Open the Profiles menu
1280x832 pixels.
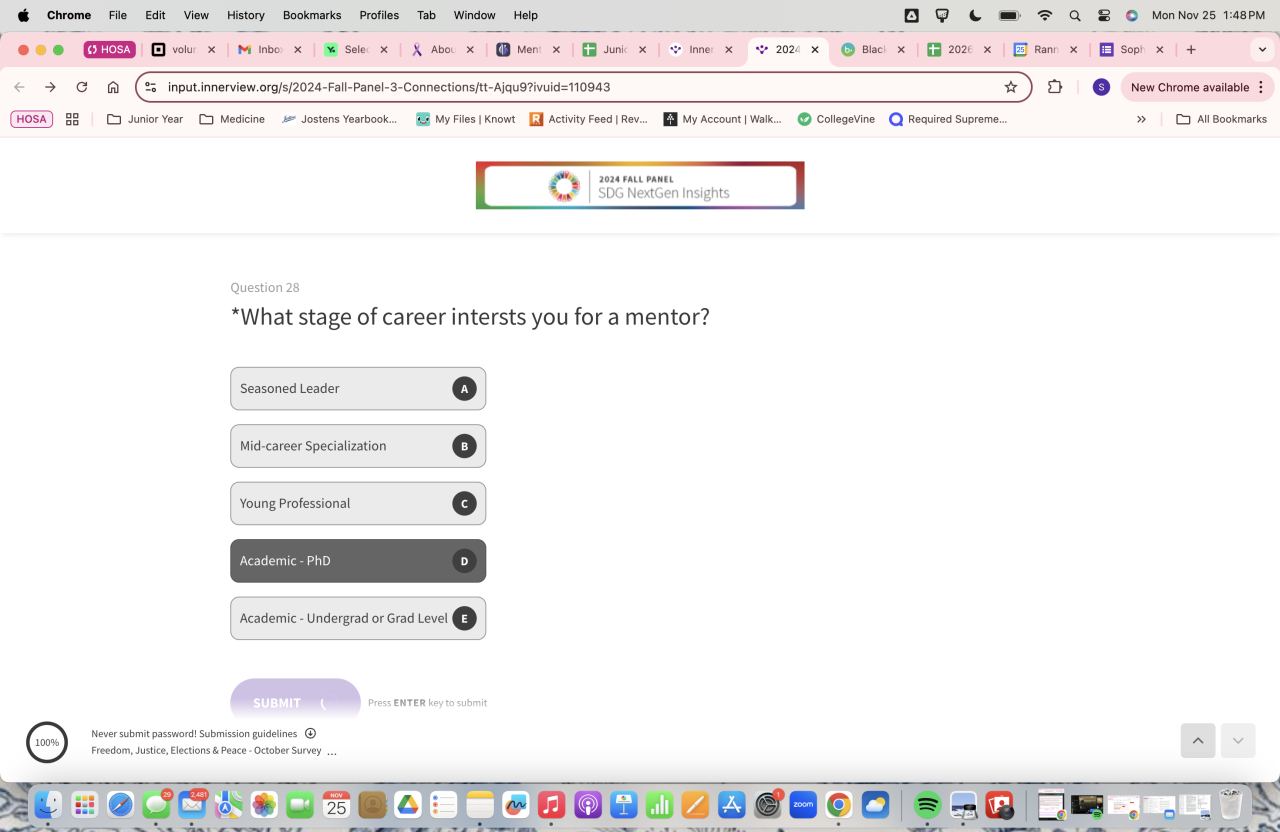click(379, 15)
